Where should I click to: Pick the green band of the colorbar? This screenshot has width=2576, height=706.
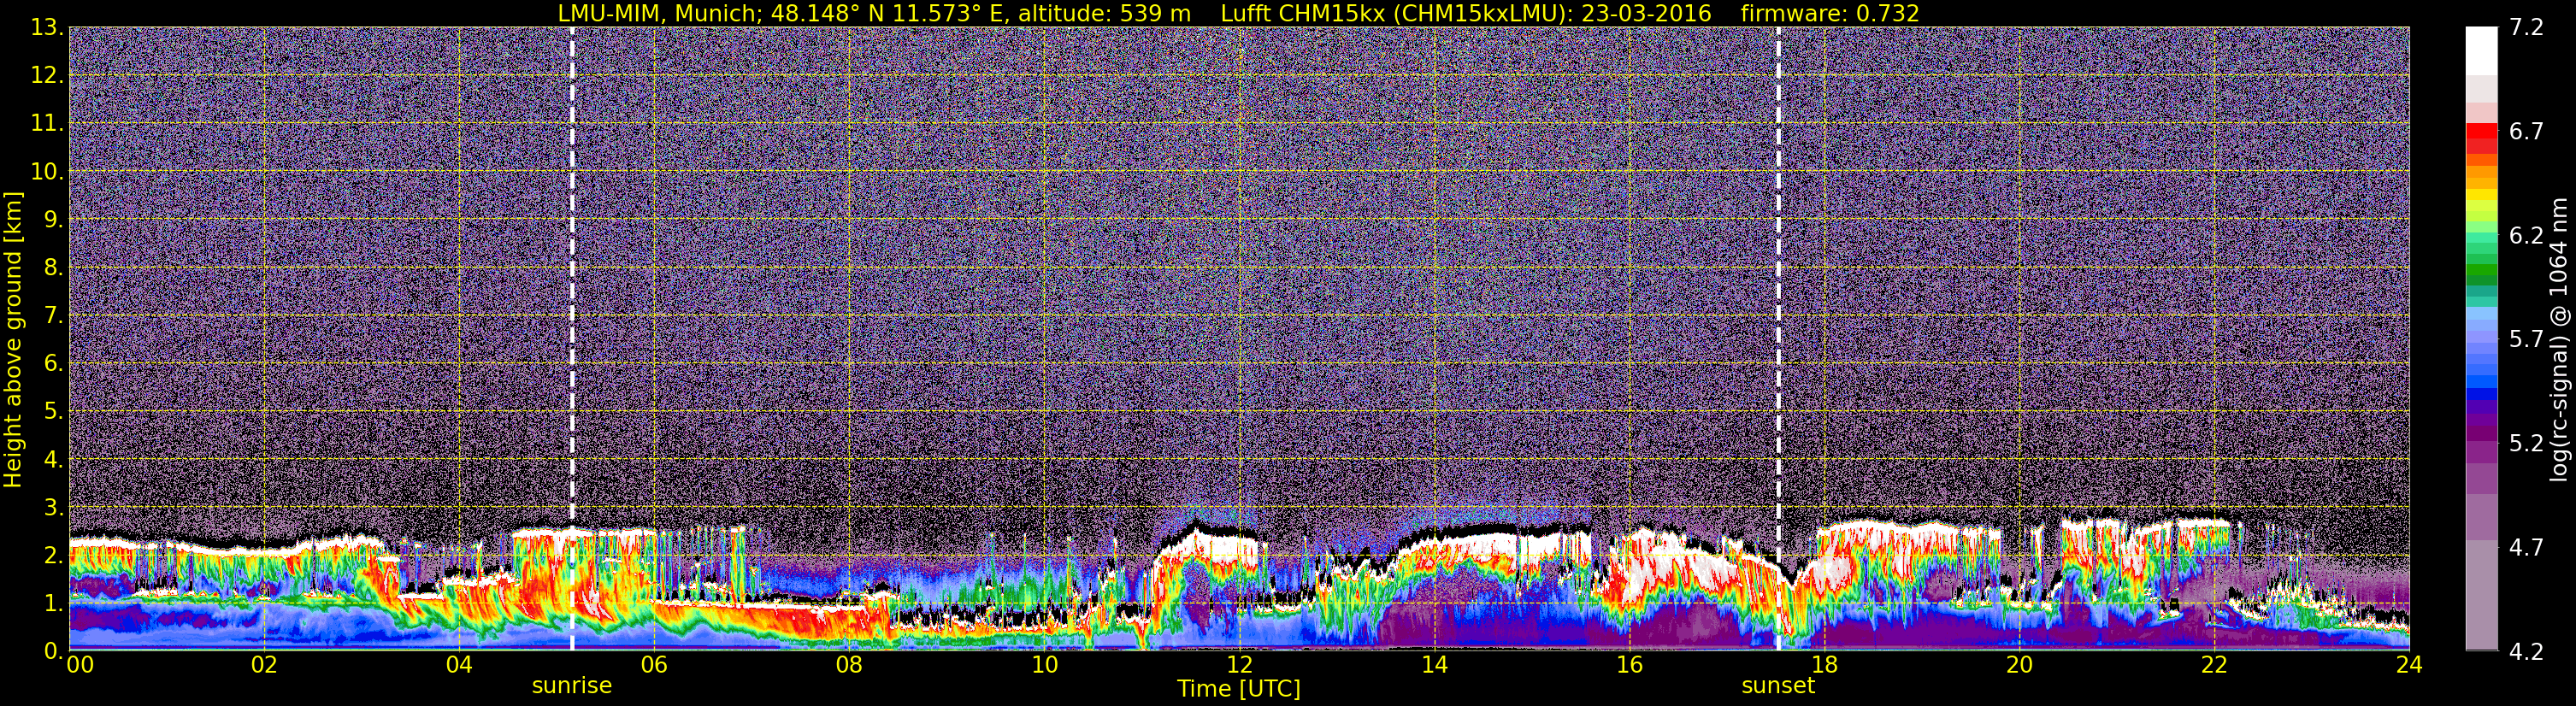2481,270
